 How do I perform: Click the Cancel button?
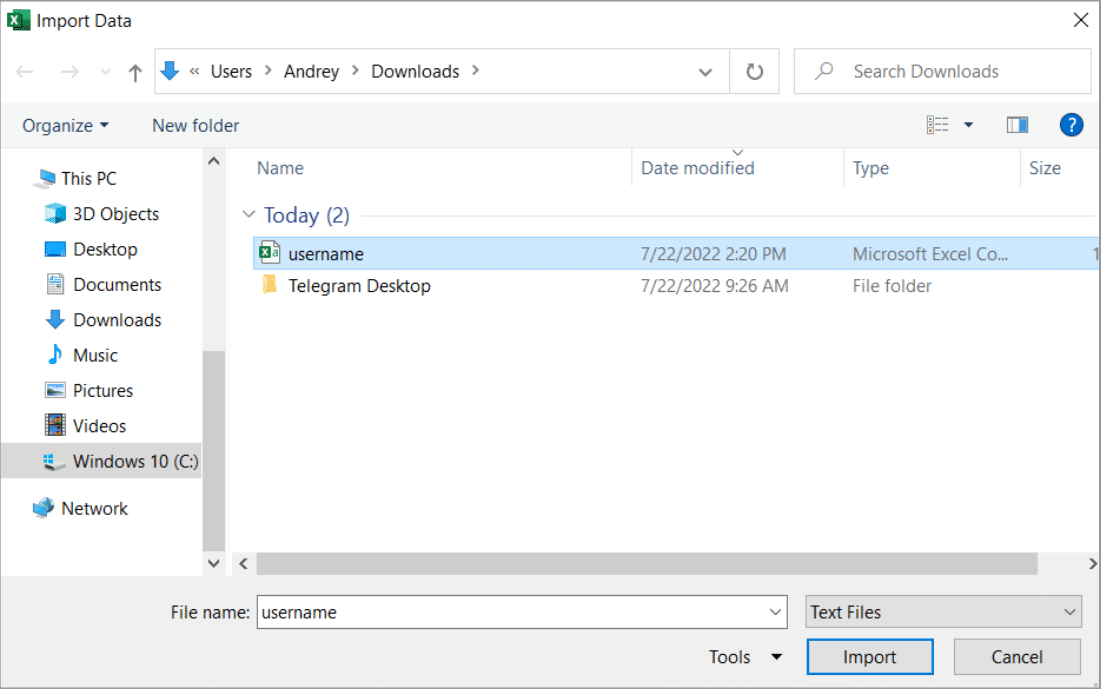point(1017,656)
